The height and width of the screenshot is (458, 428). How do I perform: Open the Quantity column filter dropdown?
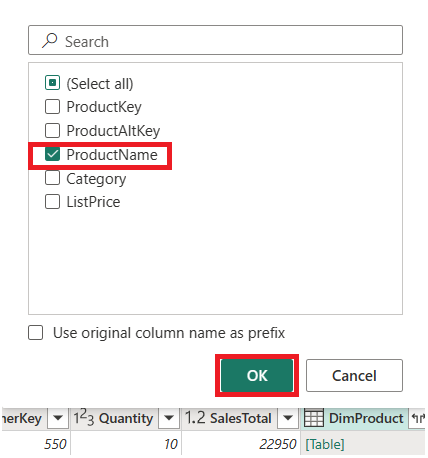pyautogui.click(x=169, y=418)
